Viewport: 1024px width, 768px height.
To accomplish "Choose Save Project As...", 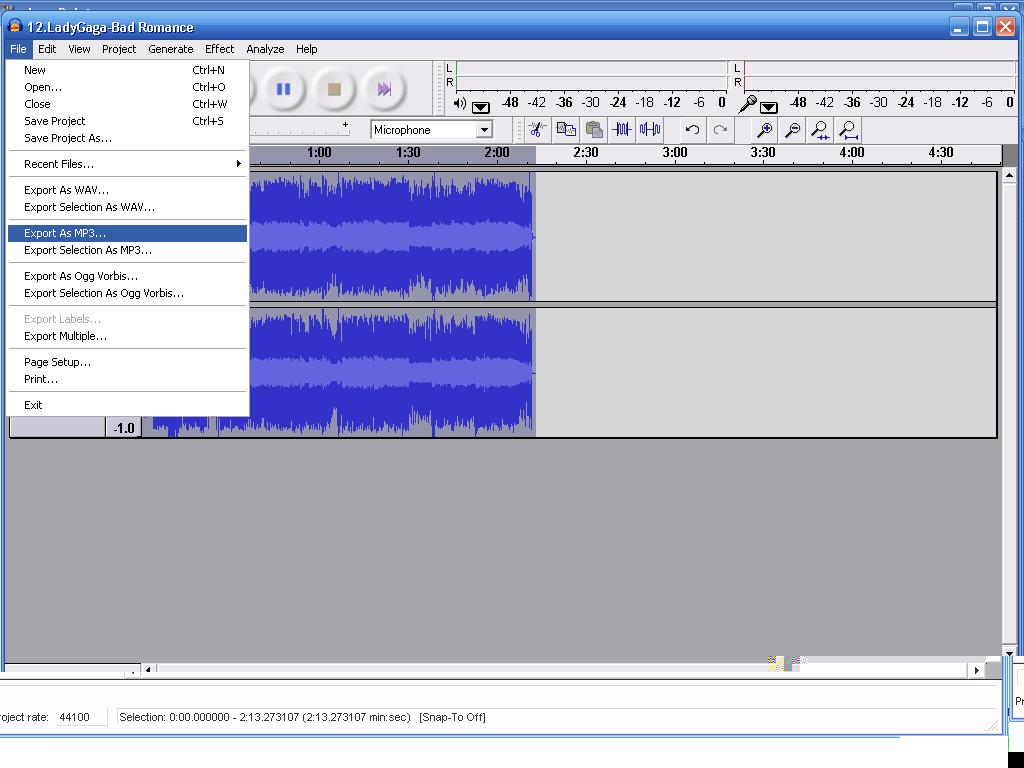I will pos(128,138).
